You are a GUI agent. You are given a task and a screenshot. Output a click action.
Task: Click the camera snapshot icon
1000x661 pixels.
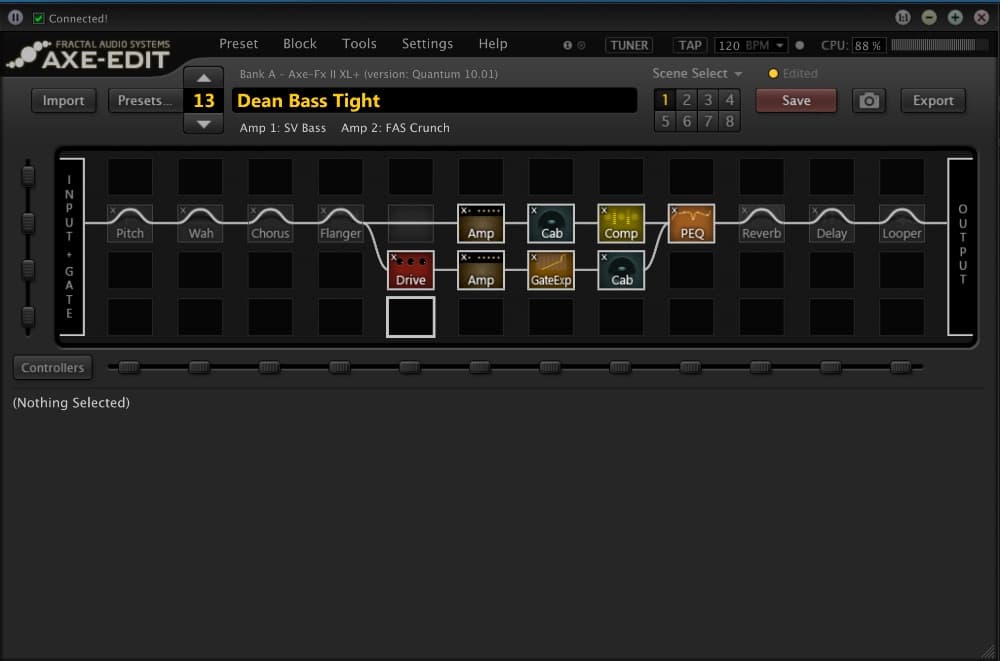tap(869, 101)
